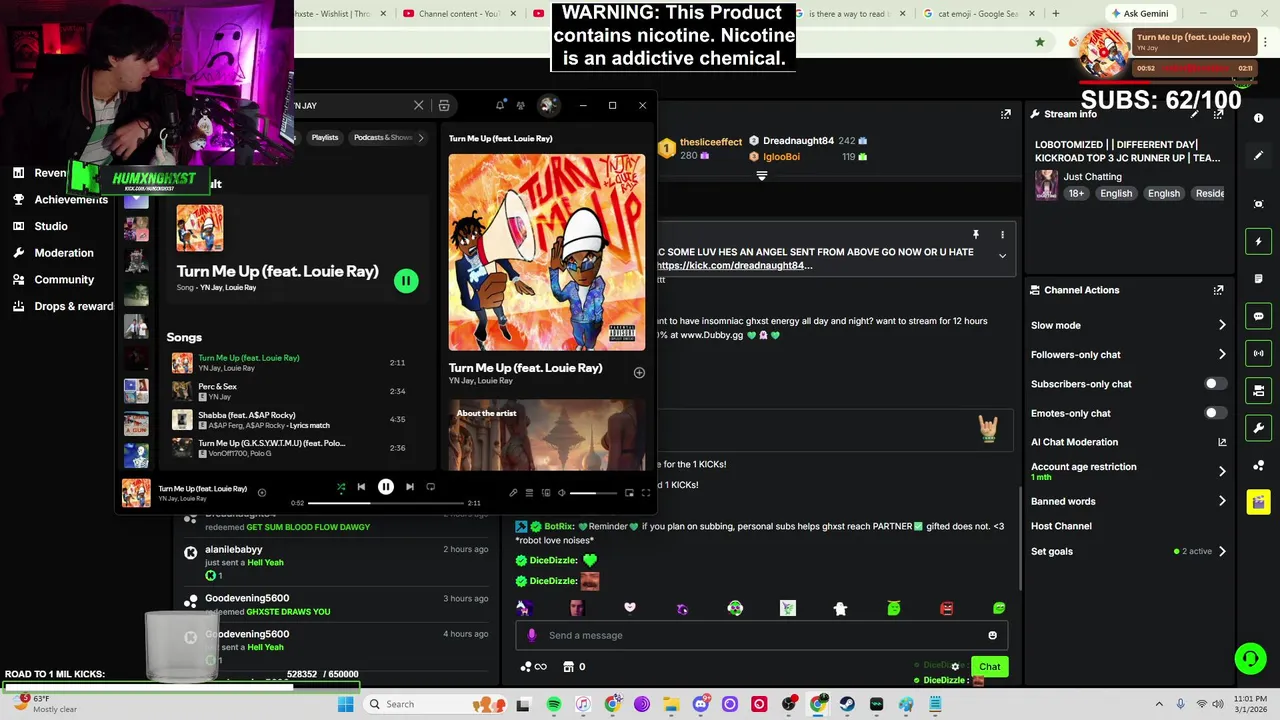
Task: Clear the Spotify search field with X
Action: [418, 105]
